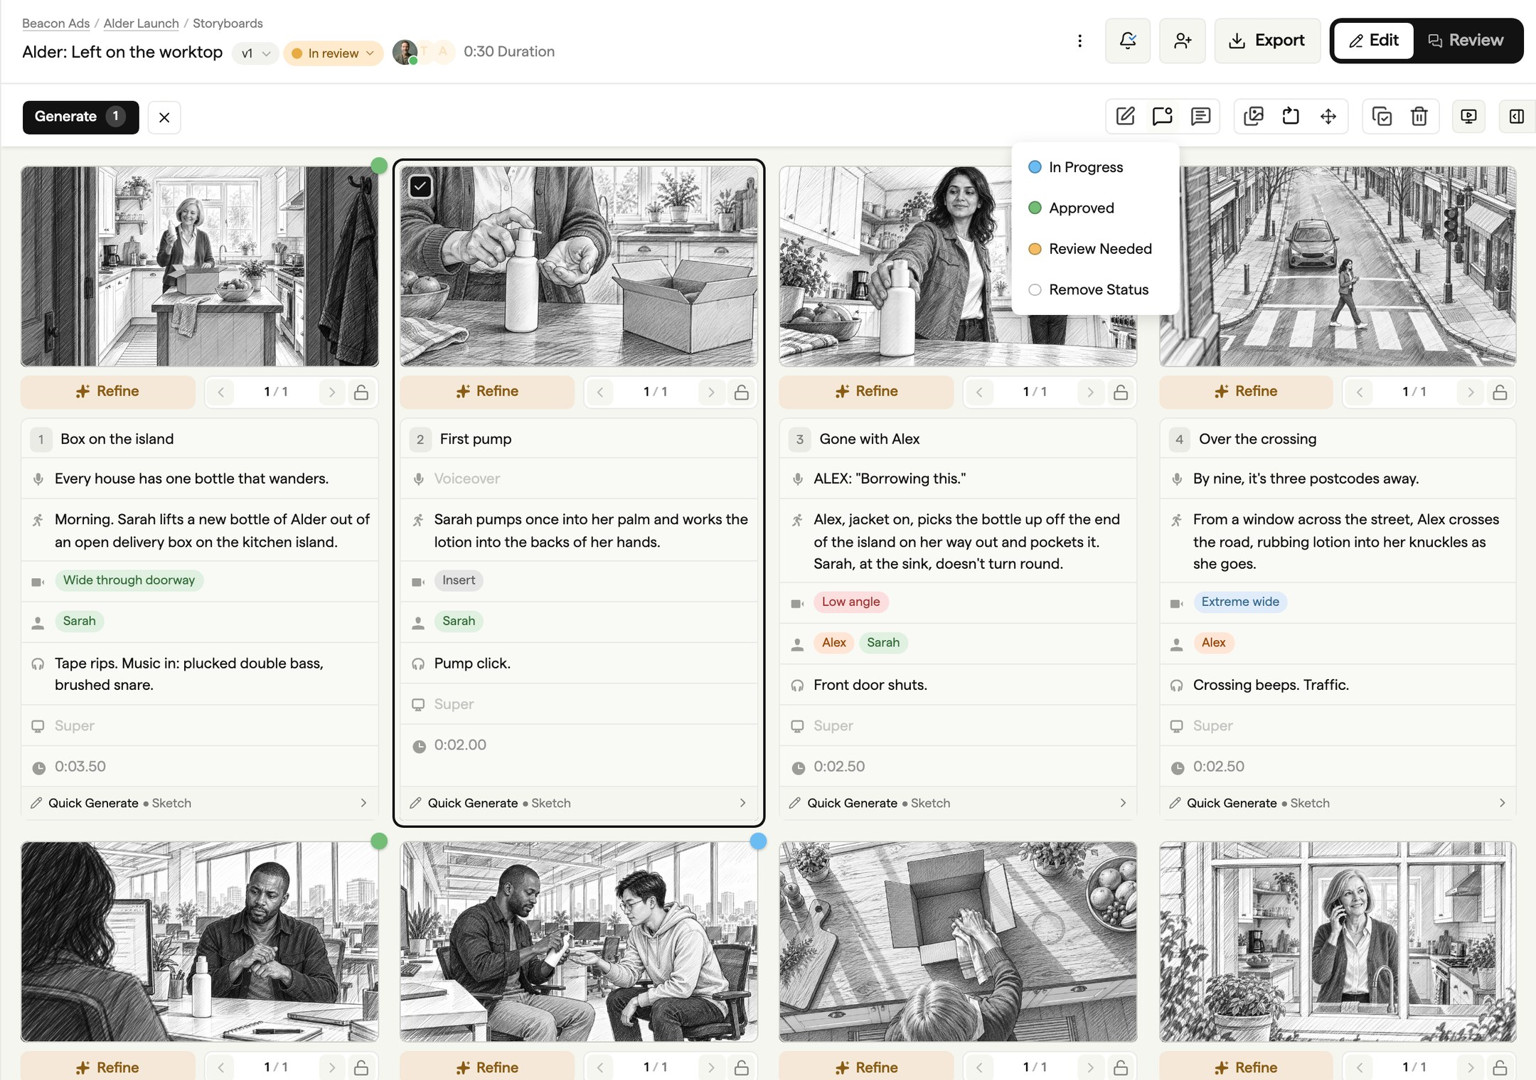Choose Remove Status option
This screenshot has height=1080, width=1536.
(x=1095, y=290)
